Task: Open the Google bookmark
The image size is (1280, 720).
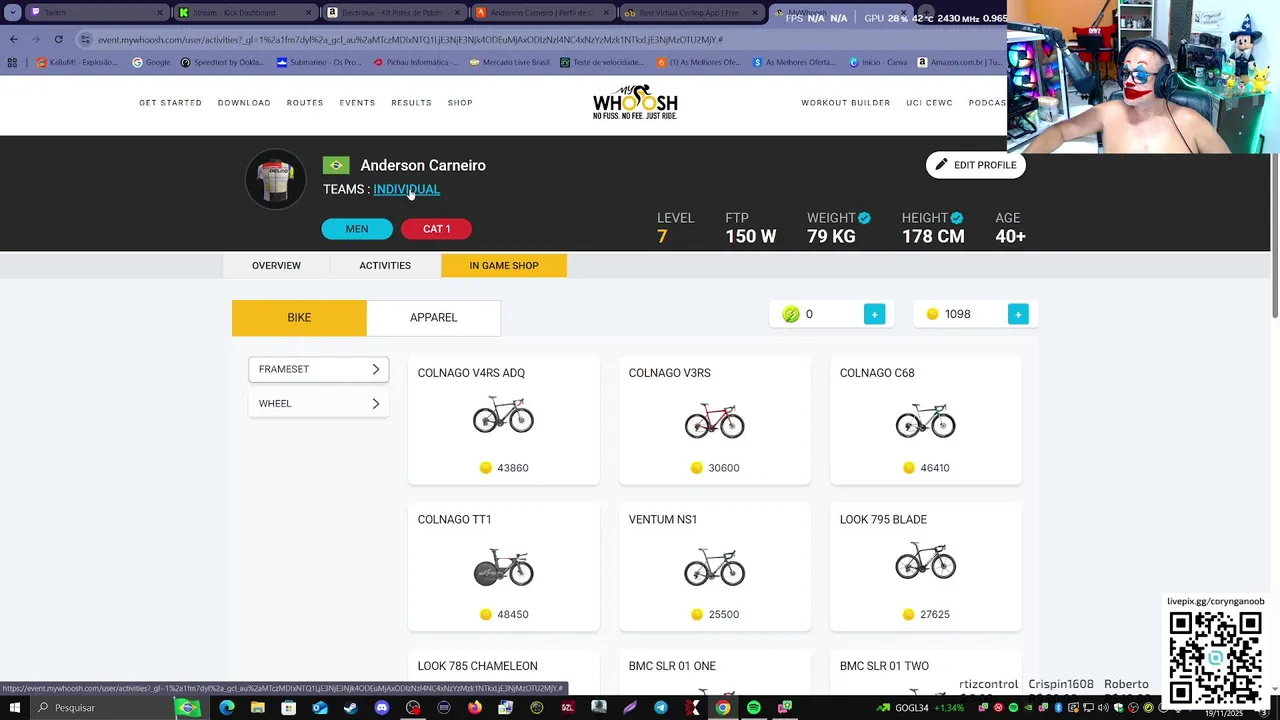Action: [x=152, y=62]
